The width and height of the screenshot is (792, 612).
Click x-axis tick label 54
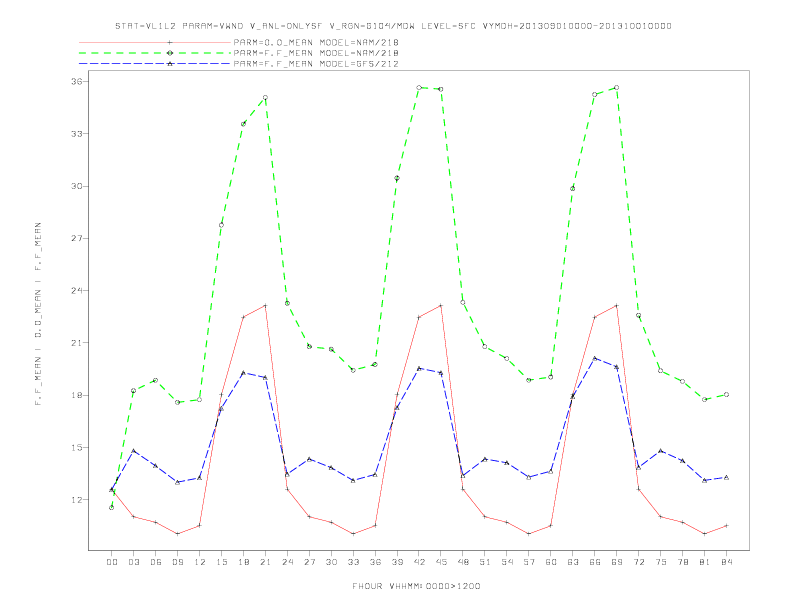tap(507, 562)
